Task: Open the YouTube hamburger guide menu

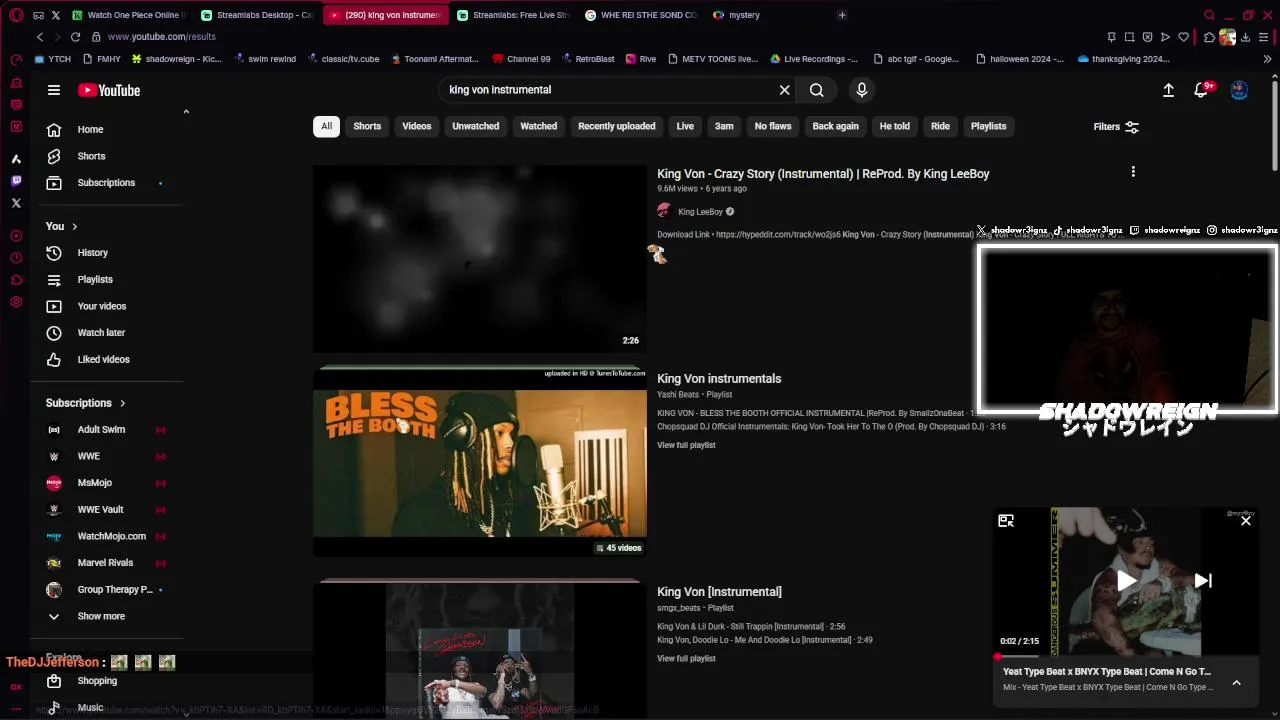Action: click(x=54, y=90)
